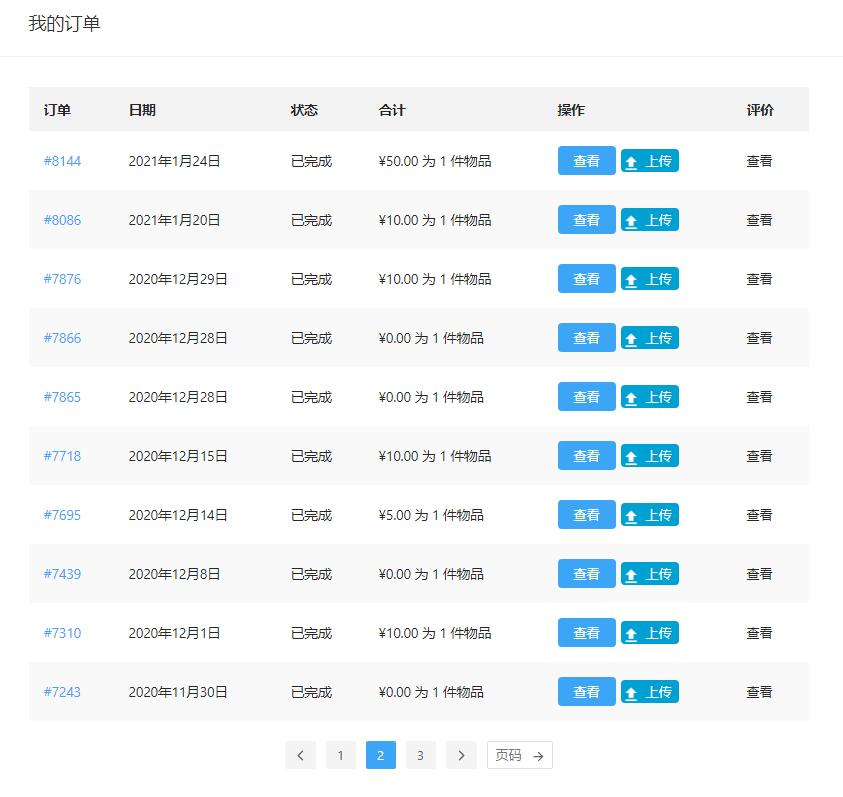Upload file for order #7866

650,338
